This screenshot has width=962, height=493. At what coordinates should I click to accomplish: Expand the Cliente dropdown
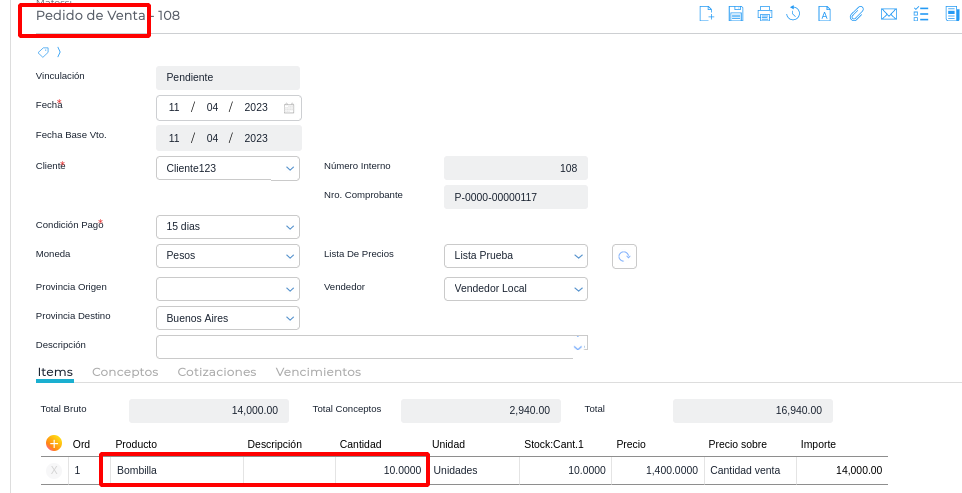290,168
